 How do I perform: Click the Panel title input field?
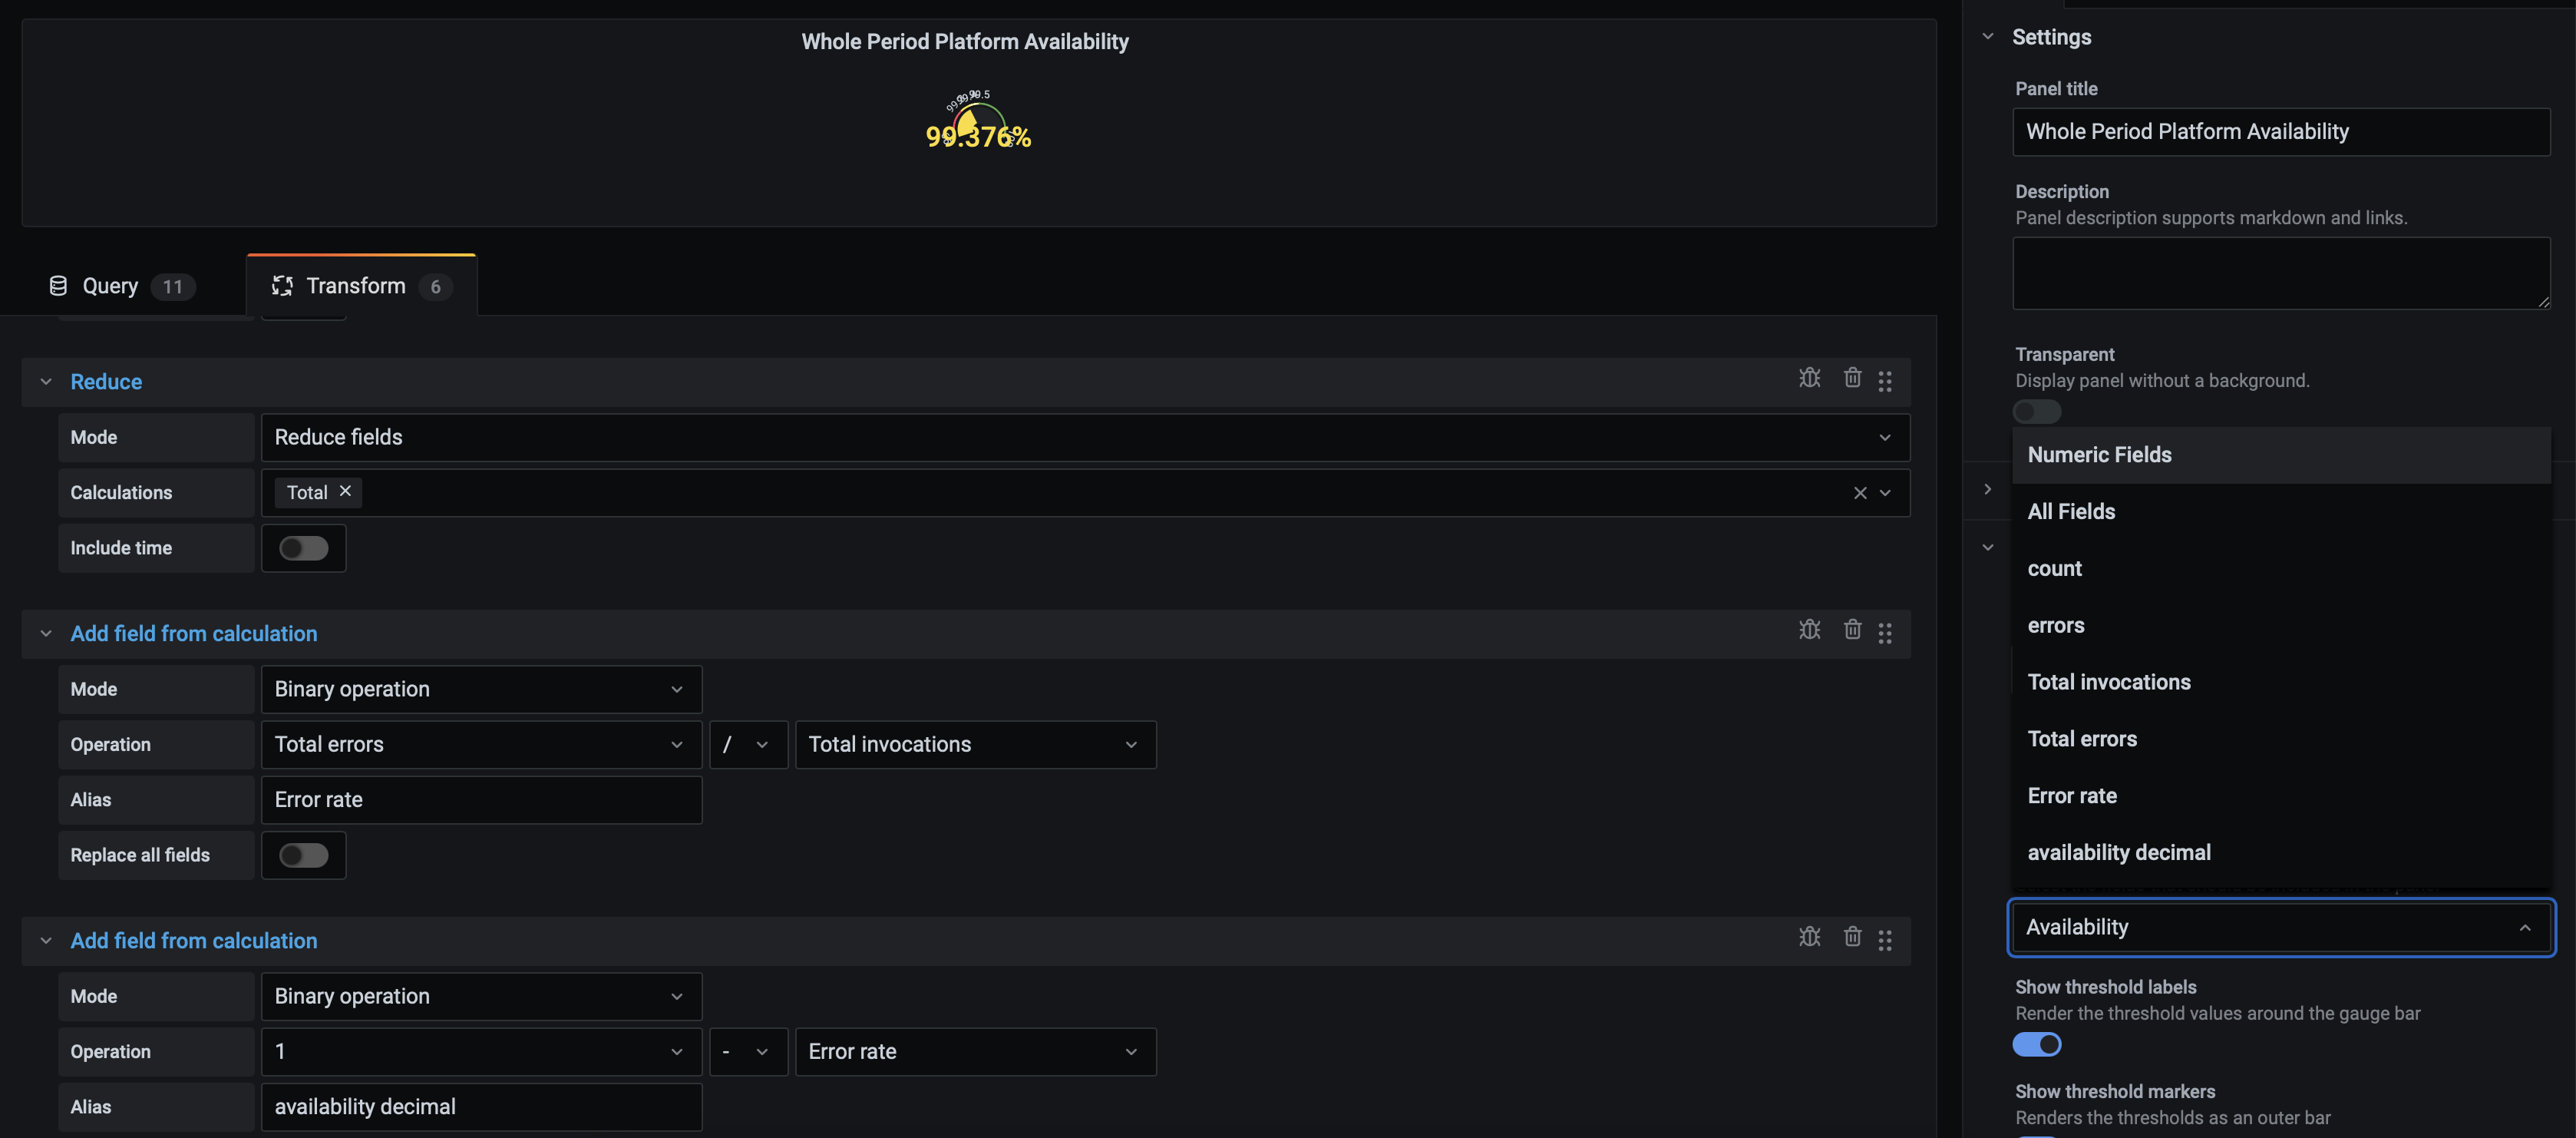click(2281, 131)
